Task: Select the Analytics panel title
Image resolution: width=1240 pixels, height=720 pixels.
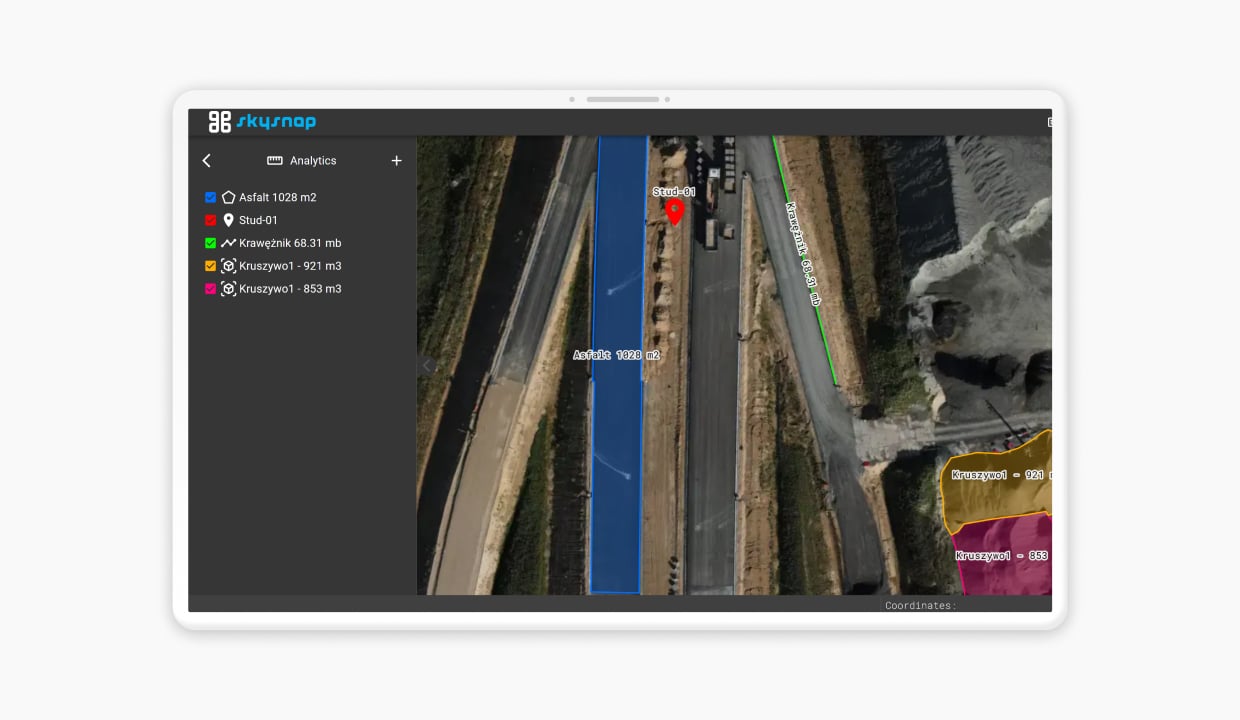Action: 313,161
